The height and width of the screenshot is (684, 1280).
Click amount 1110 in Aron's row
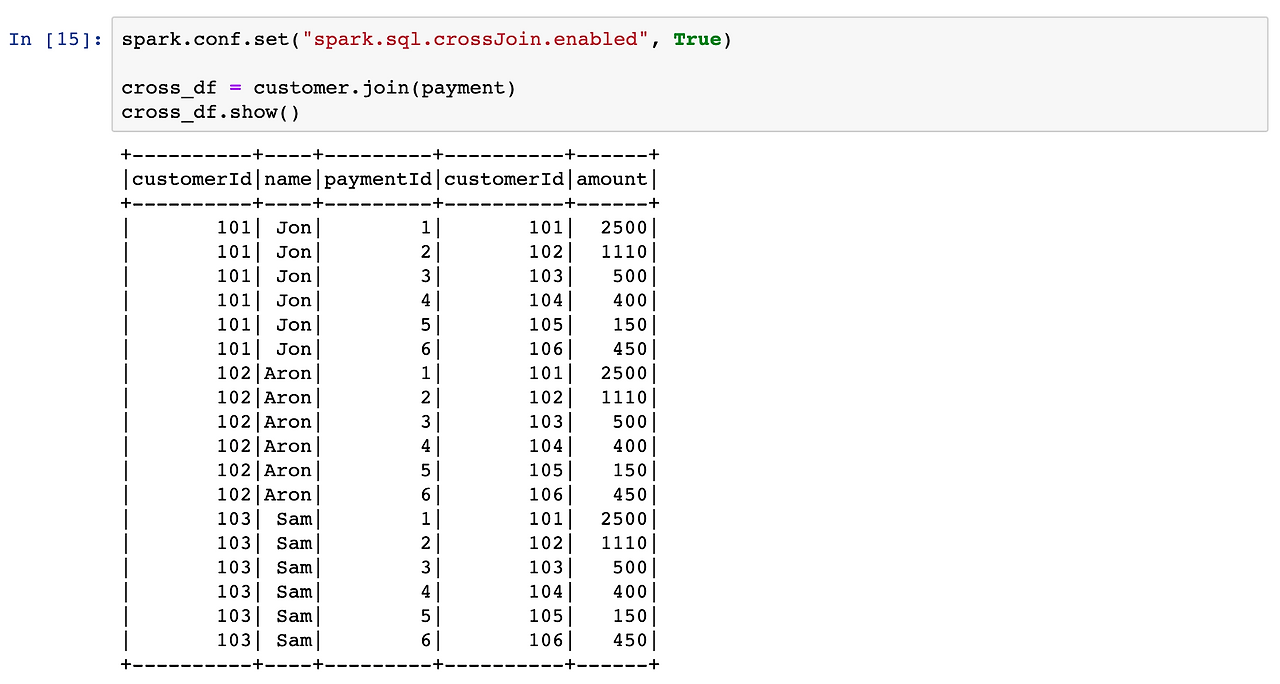click(x=625, y=397)
